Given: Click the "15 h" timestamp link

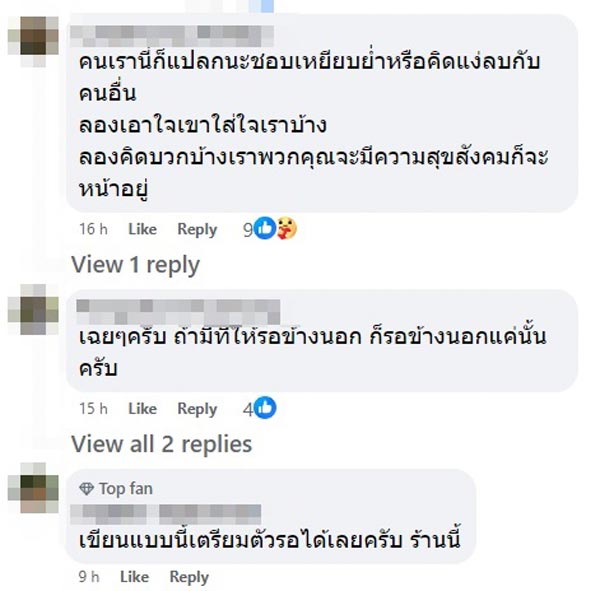Looking at the screenshot, I should 93,408.
